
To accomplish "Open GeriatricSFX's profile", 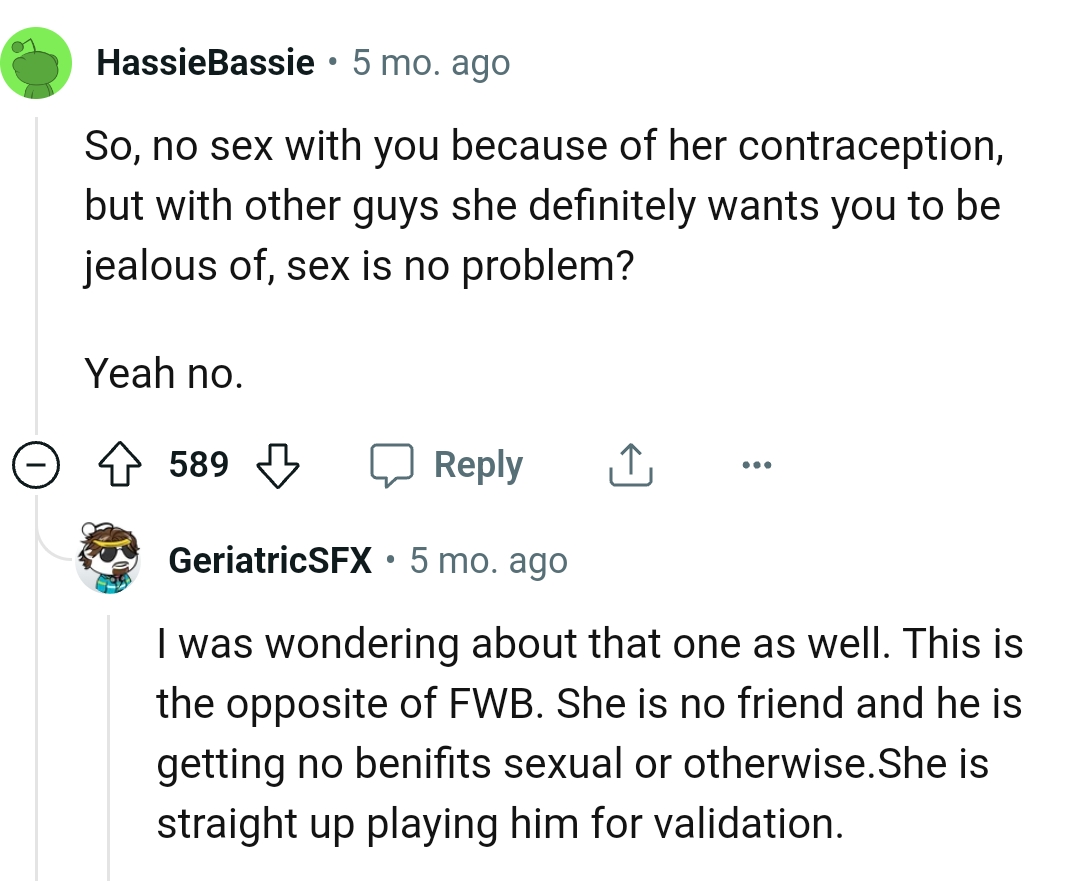I will (x=268, y=560).
